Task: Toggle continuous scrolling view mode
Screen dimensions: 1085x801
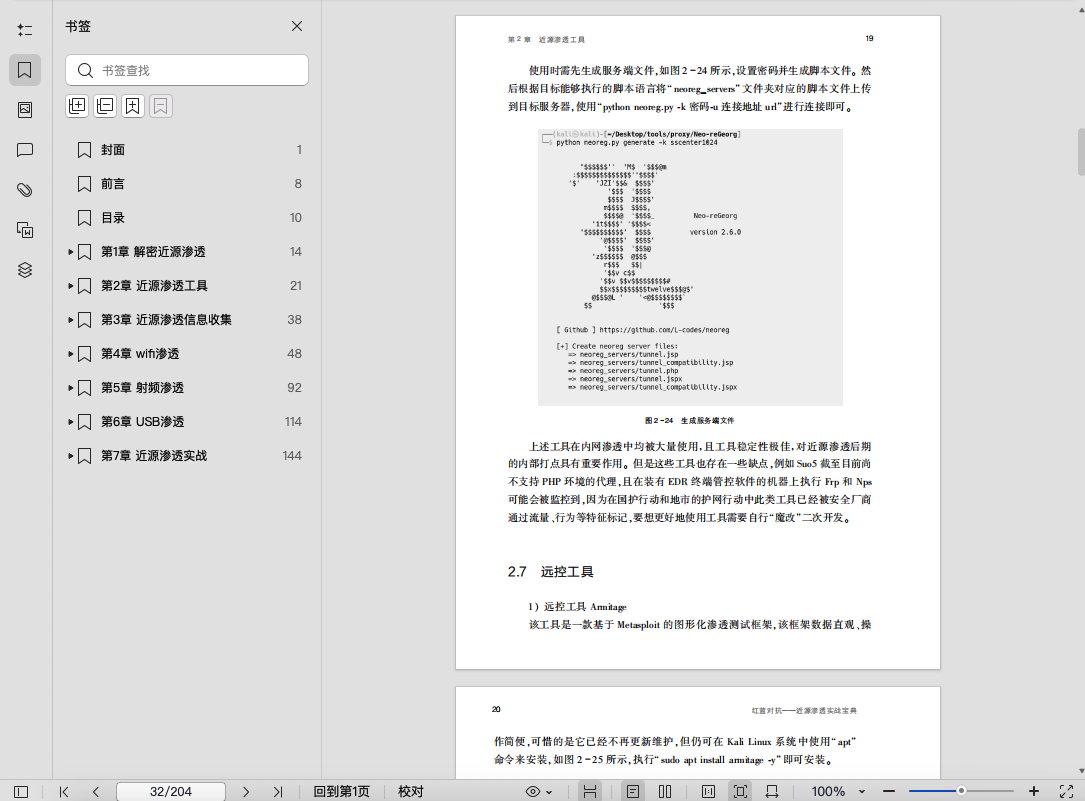Action: coord(590,791)
